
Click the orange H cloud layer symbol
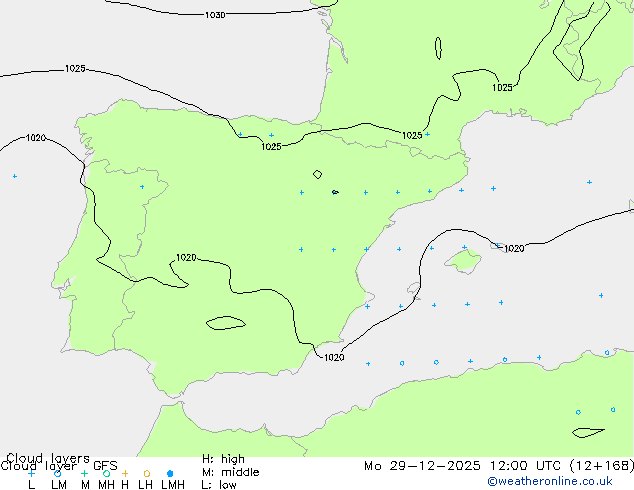(x=125, y=473)
